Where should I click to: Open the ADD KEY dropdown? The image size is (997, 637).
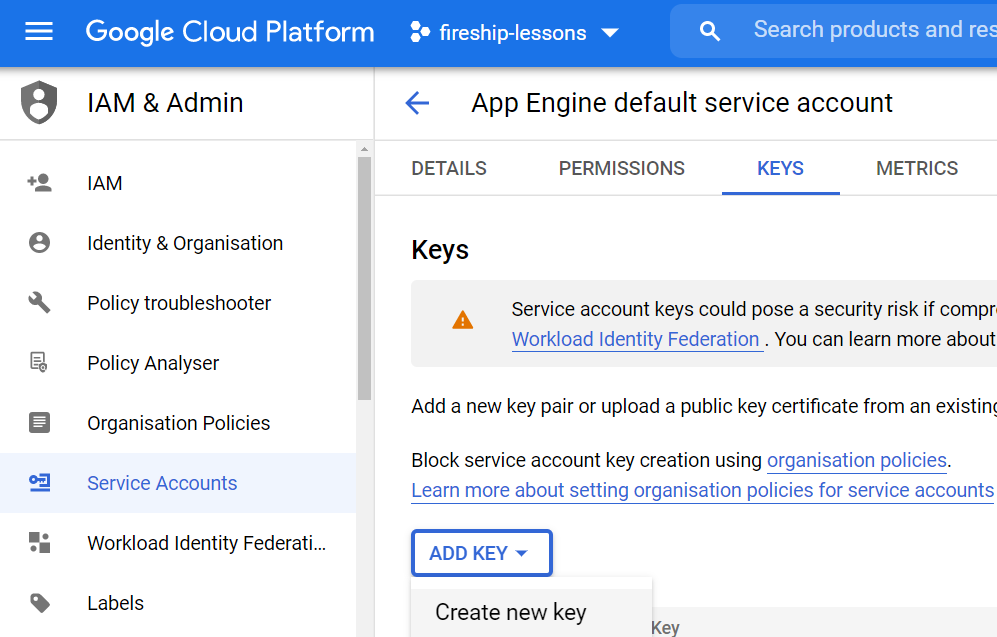(x=482, y=552)
